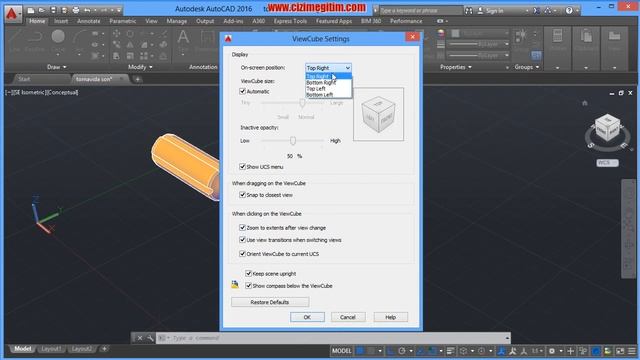This screenshot has height=360, width=640.
Task: Click the lineweight display status bar icon
Action: coord(450,351)
